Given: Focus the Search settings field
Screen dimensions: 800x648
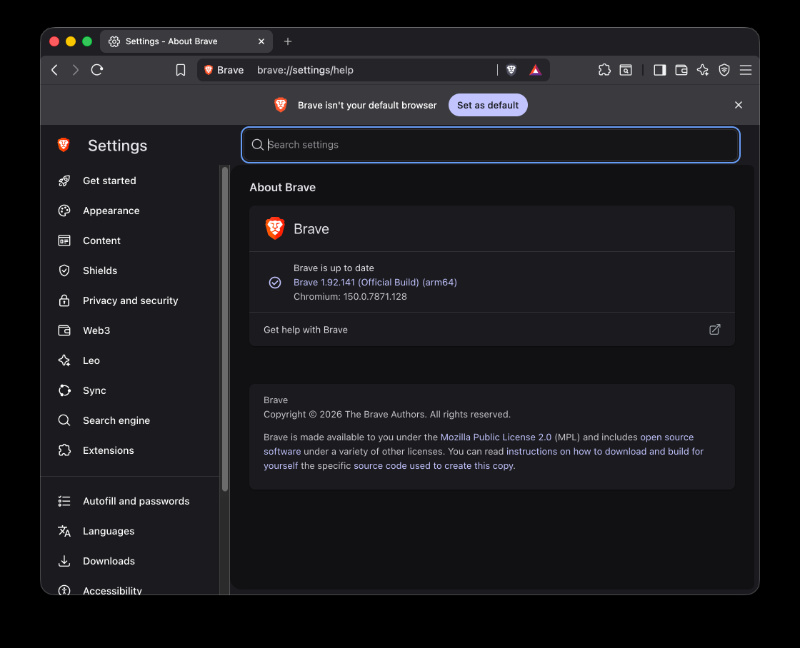Looking at the screenshot, I should click(x=490, y=145).
